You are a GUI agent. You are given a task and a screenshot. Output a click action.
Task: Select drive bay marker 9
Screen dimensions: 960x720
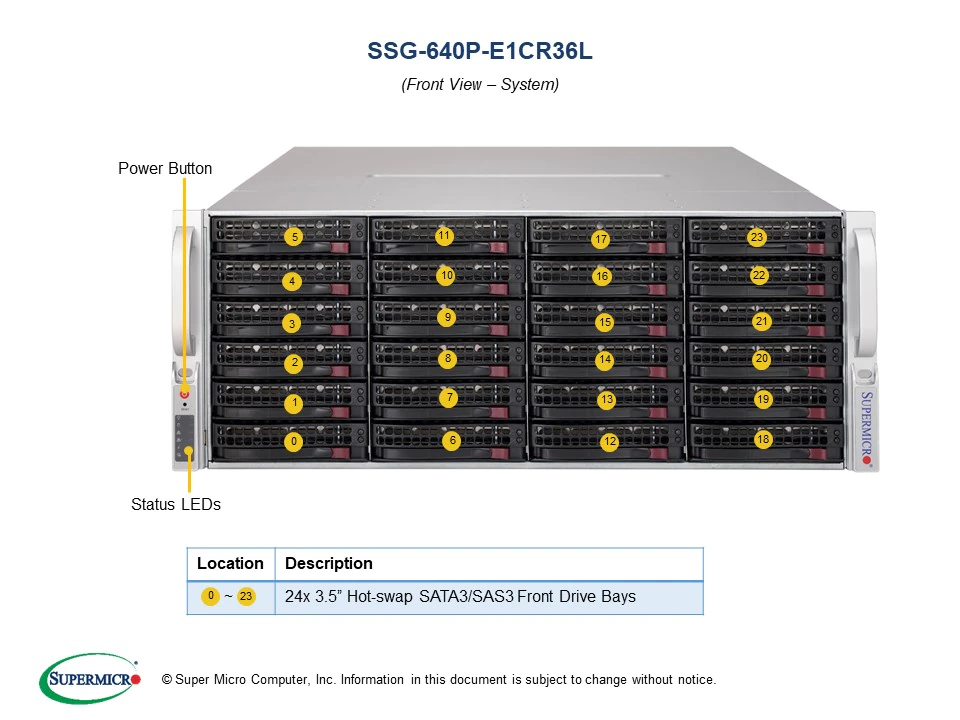point(447,317)
